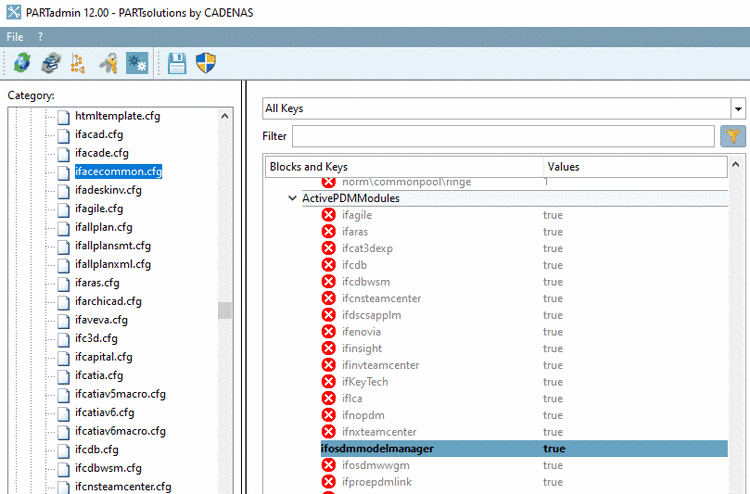Select ifacad.cfg in the category tree
The width and height of the screenshot is (750, 494).
(x=99, y=135)
